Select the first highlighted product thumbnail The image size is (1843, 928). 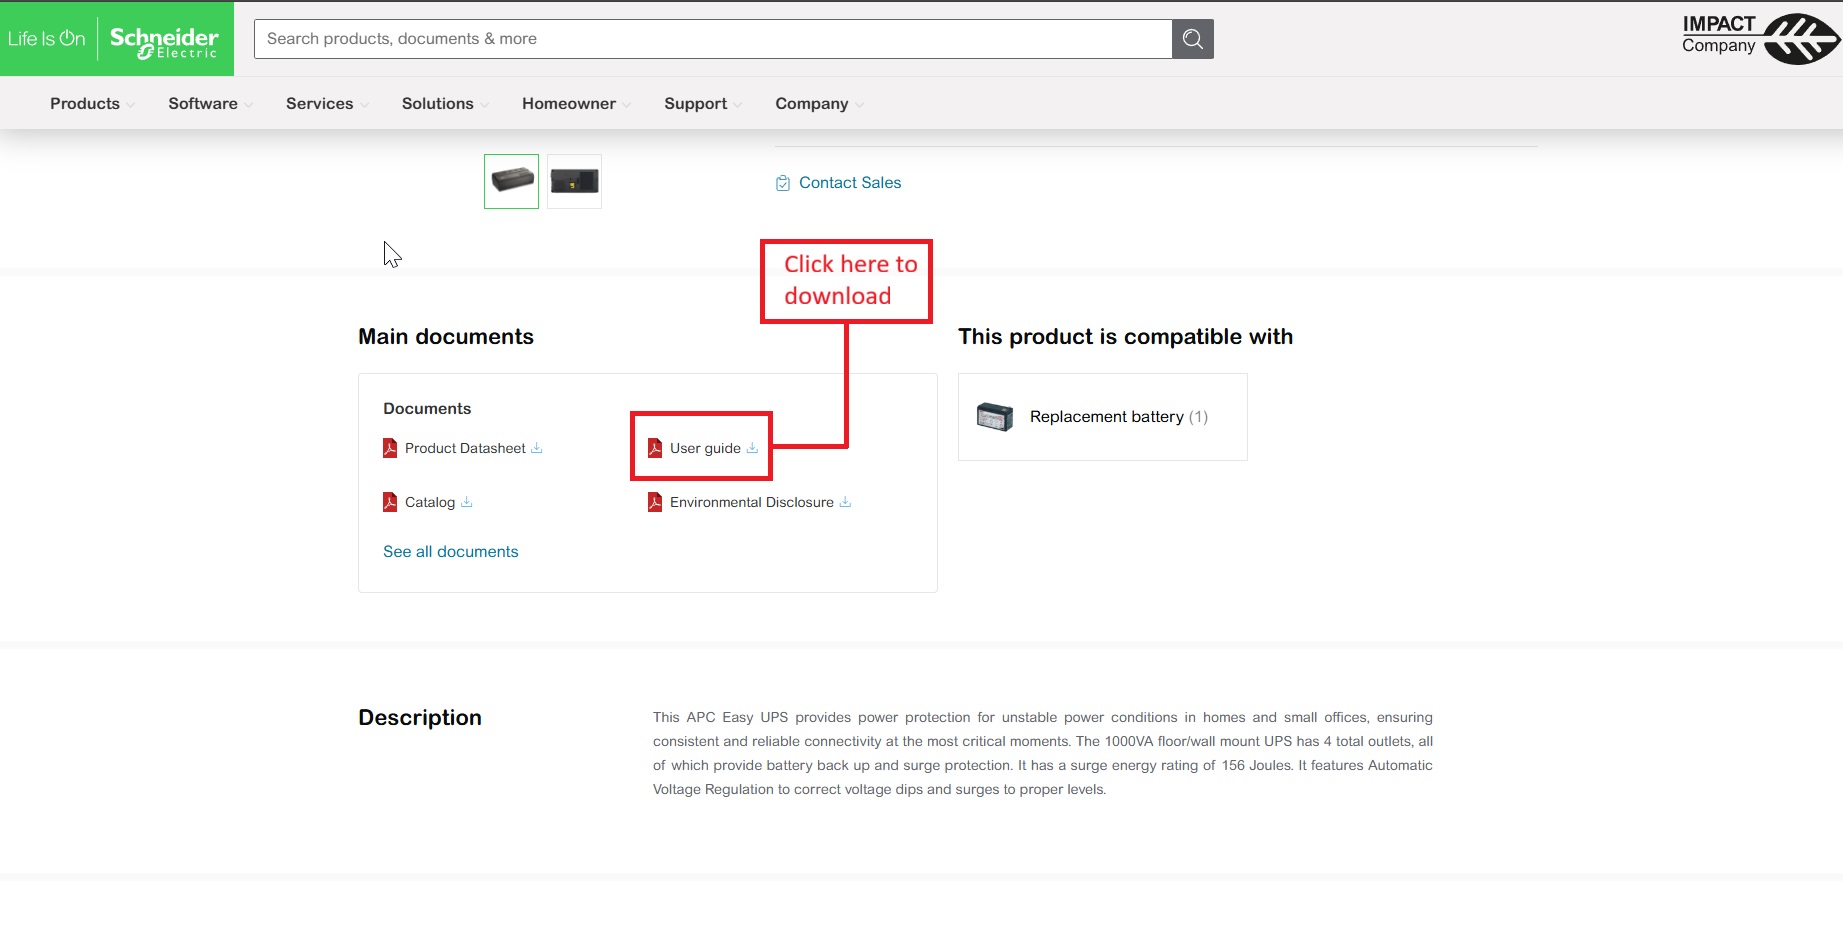coord(512,181)
